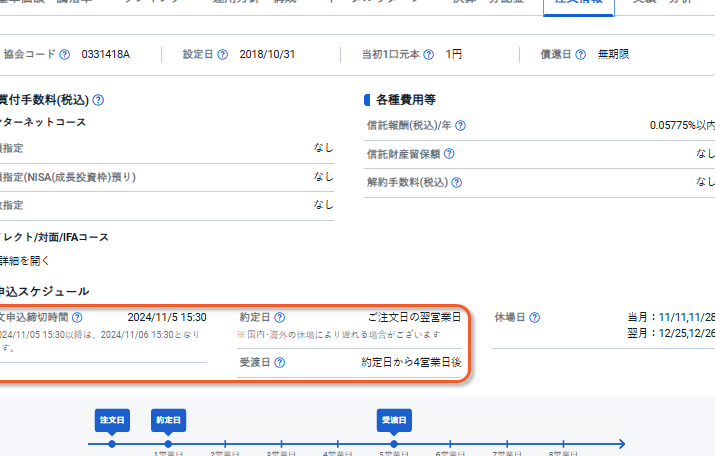This screenshot has height=456, width=715.
Task: Open help icon next to 信託報酬(税込)/年
Action: pos(461,125)
